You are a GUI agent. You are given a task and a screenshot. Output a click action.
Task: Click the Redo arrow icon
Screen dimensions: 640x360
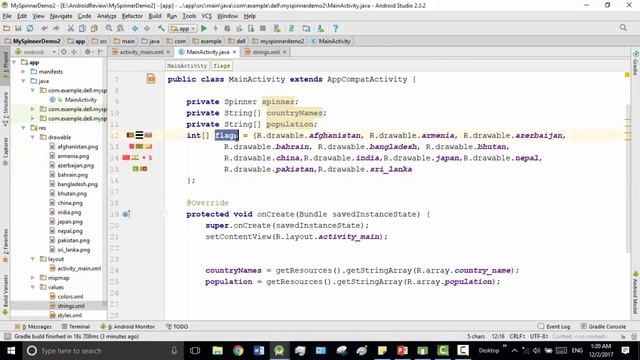coord(56,29)
